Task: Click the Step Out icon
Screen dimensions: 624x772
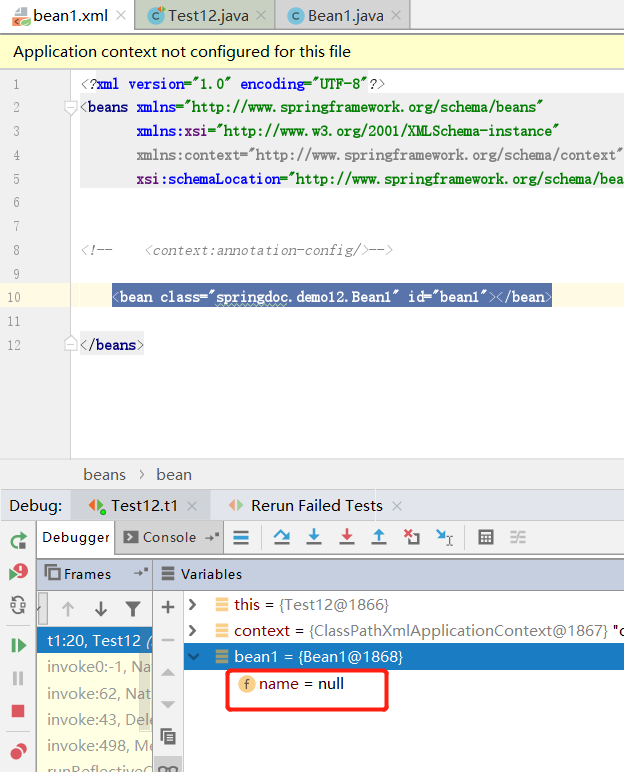Action: [379, 537]
